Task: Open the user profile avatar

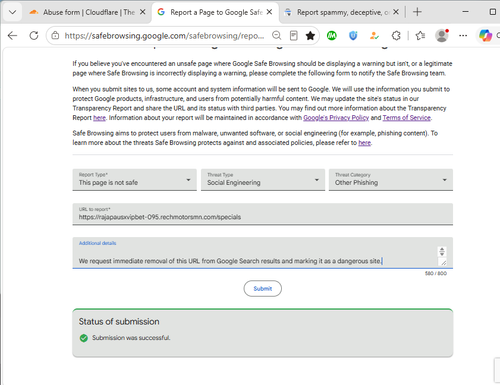Action: tap(442, 36)
